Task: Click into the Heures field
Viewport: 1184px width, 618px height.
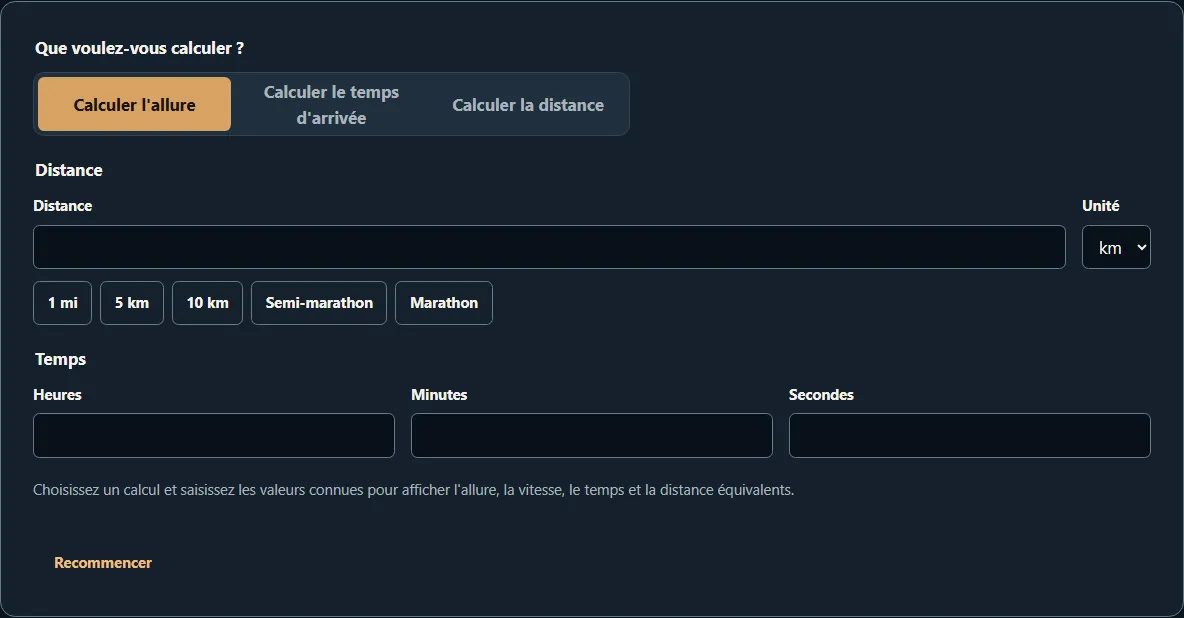Action: coord(214,435)
